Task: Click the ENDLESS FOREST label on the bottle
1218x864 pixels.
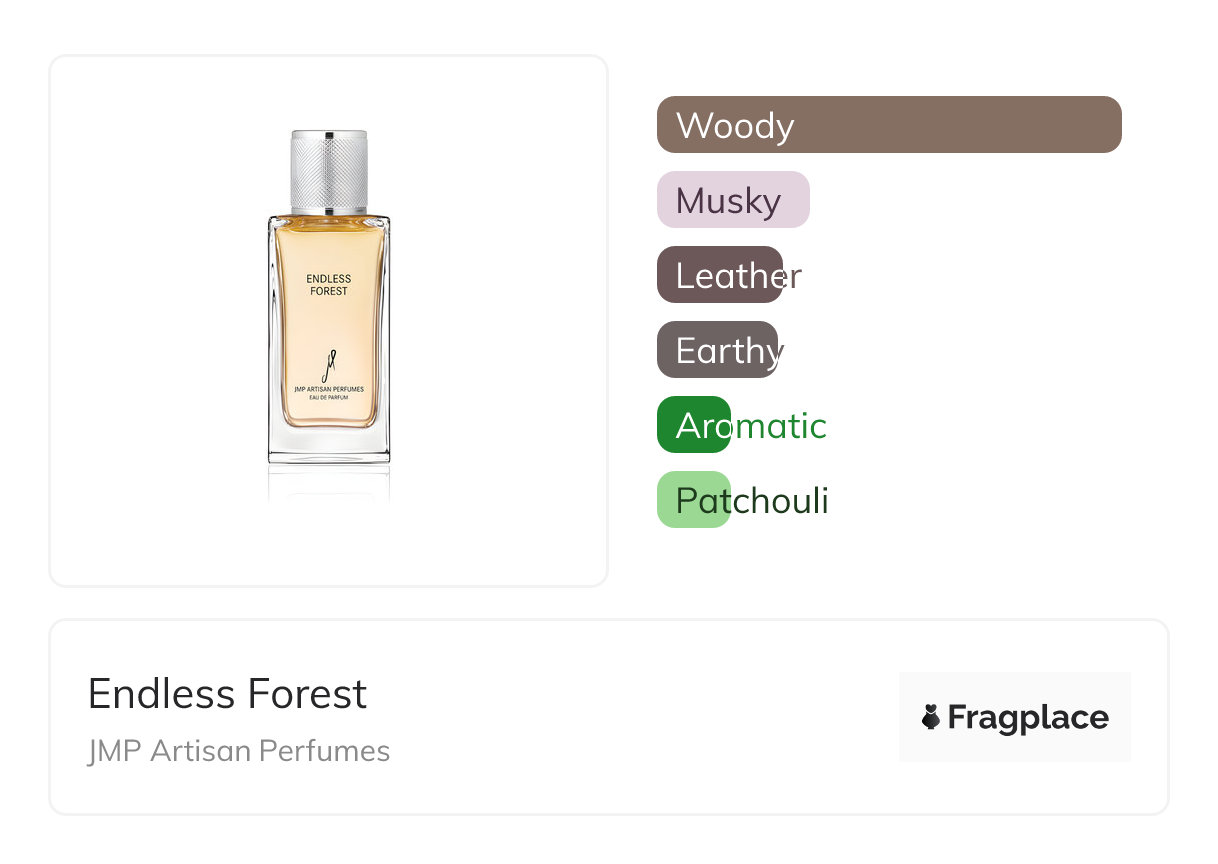Action: point(329,285)
